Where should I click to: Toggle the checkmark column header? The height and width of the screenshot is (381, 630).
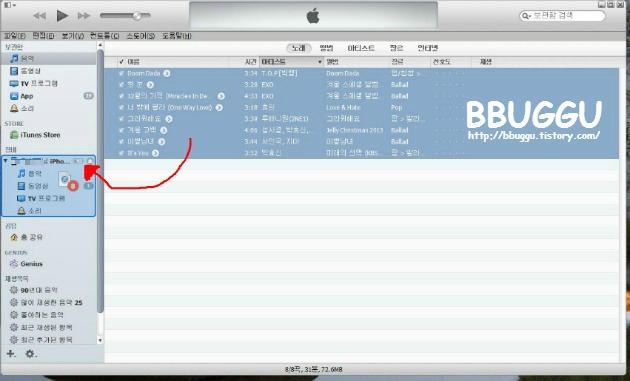(x=121, y=62)
